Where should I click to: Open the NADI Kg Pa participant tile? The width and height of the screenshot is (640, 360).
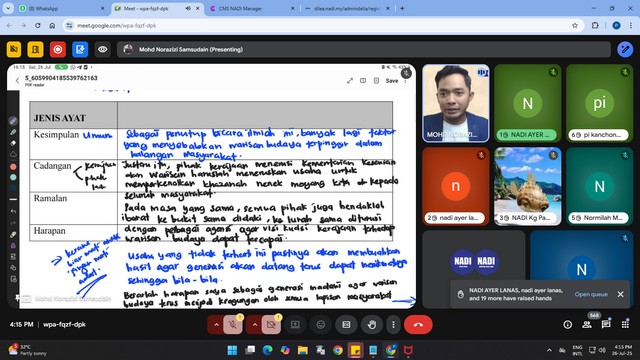pyautogui.click(x=527, y=186)
